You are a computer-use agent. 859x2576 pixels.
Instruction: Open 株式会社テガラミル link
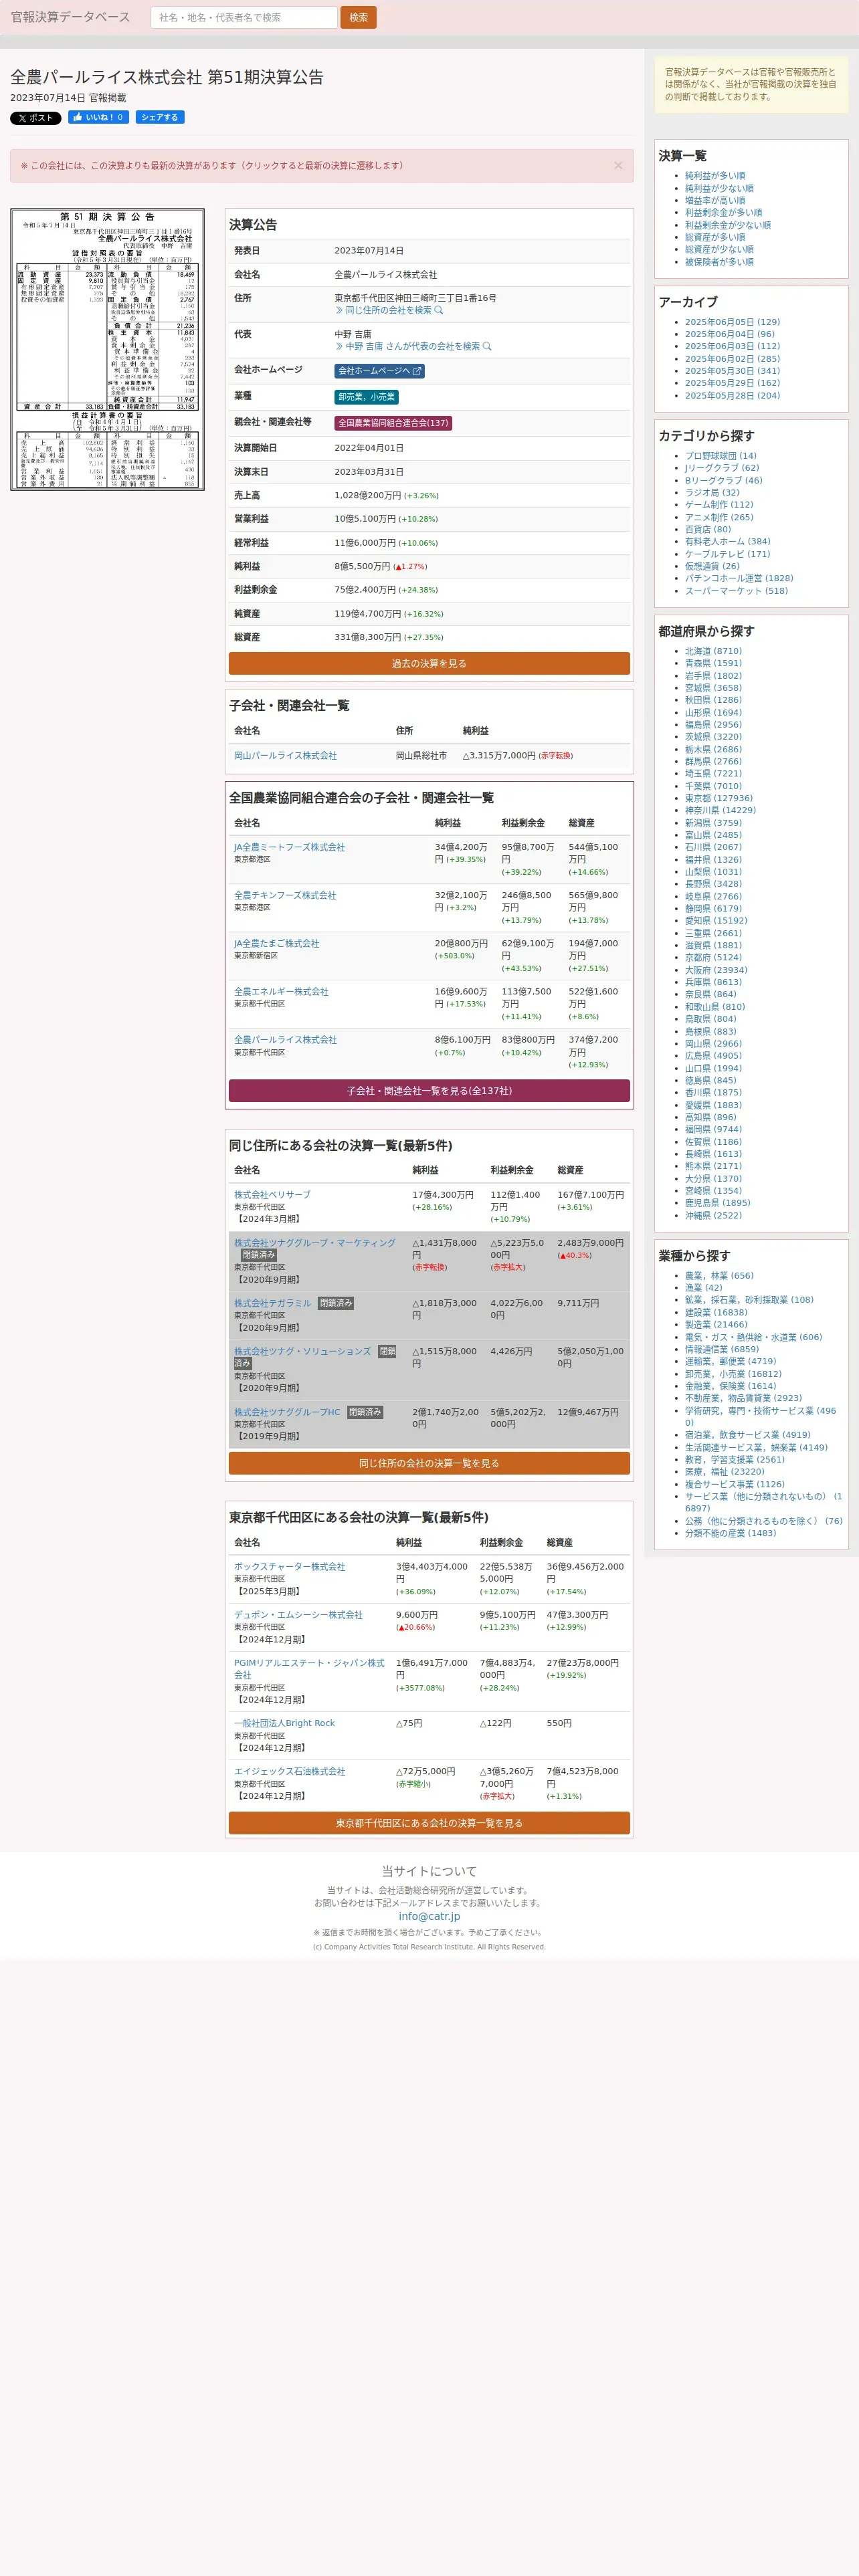pos(273,1303)
